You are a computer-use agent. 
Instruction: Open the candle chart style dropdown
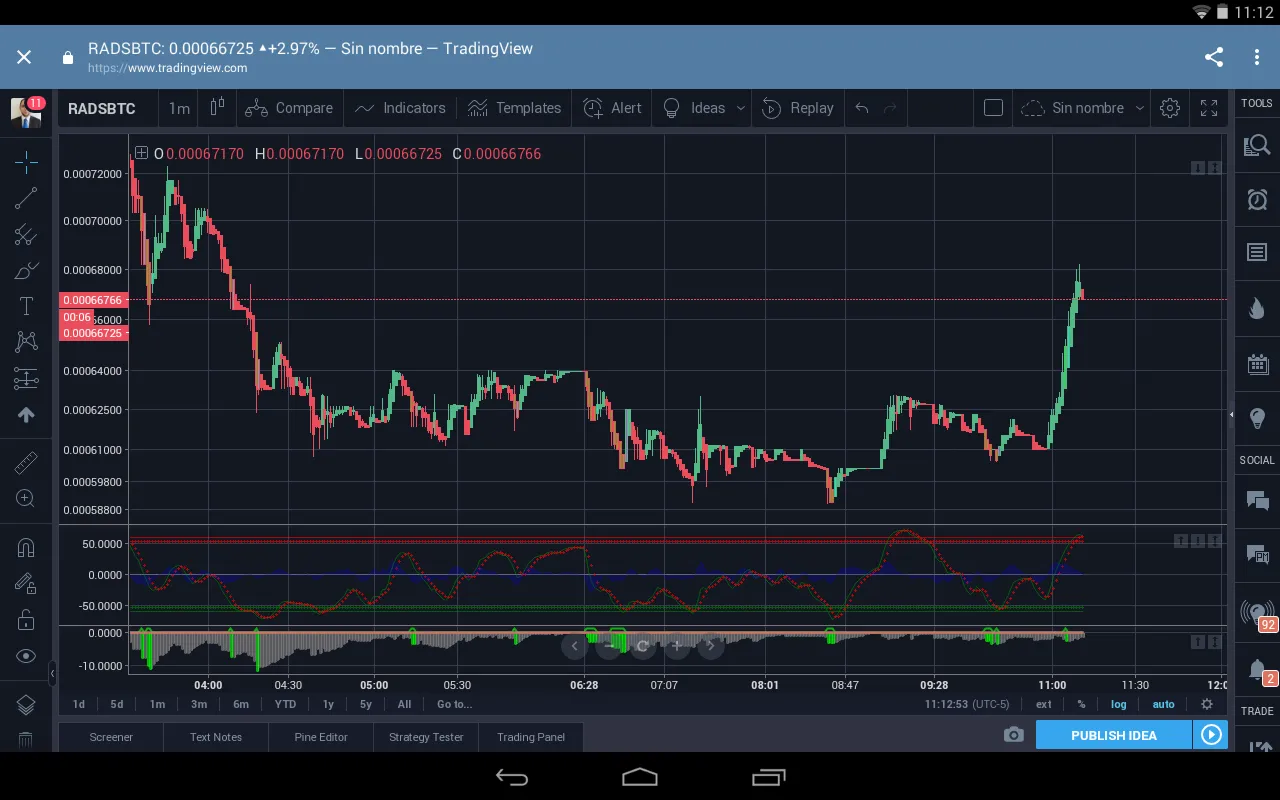pos(217,108)
